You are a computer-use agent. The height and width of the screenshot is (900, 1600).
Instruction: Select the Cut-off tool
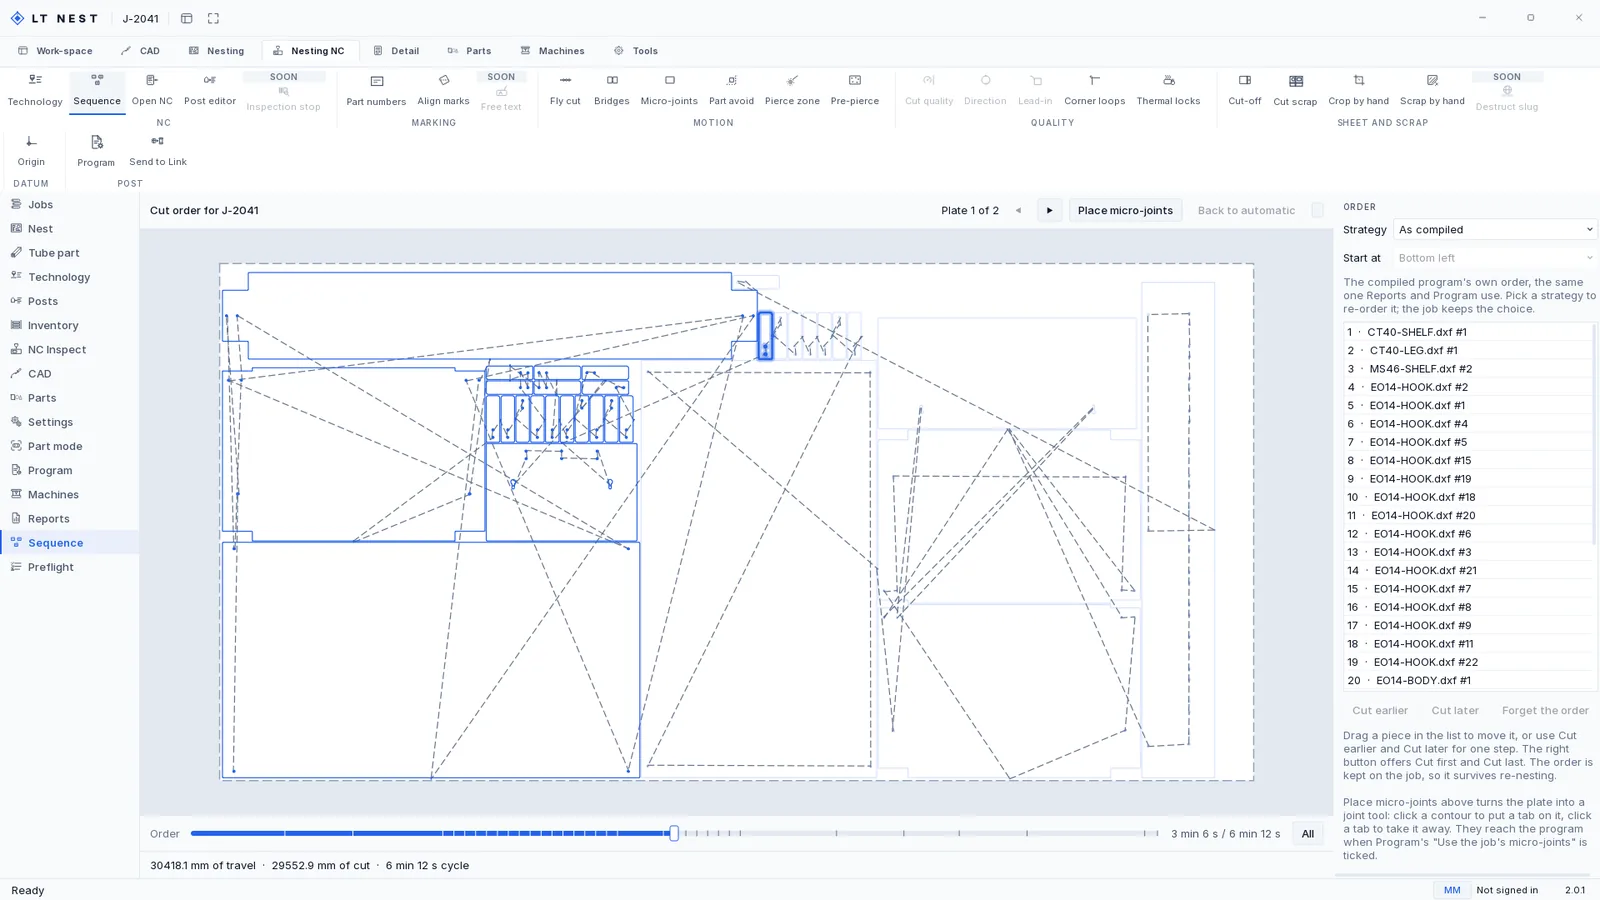click(x=1245, y=90)
